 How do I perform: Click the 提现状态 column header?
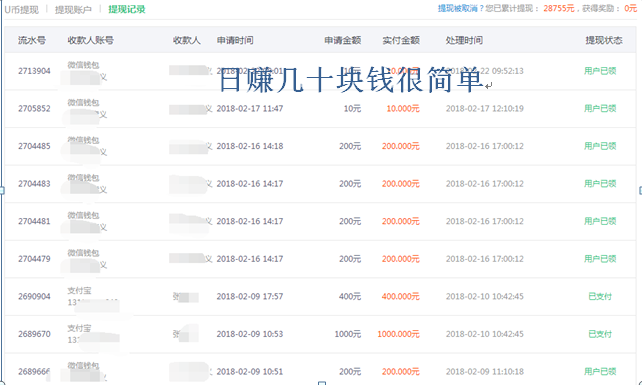(x=604, y=40)
